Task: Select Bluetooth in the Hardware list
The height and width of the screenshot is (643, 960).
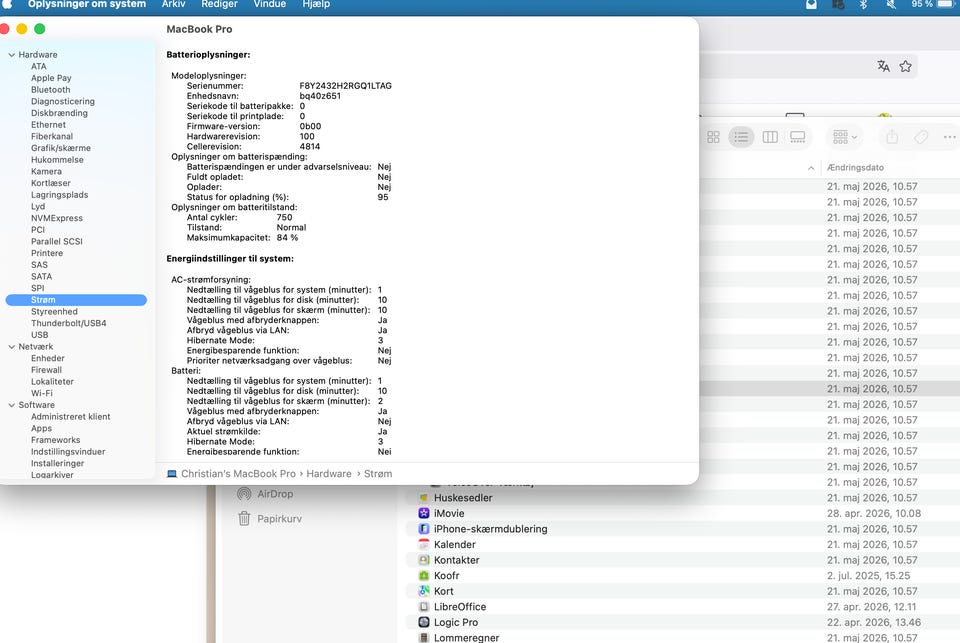Action: [x=51, y=89]
